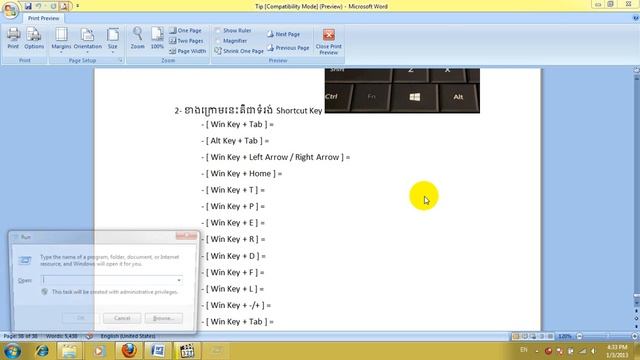Open Windows Explorer folder from the taskbar
Image resolution: width=640 pixels, height=360 pixels.
[x=69, y=351]
